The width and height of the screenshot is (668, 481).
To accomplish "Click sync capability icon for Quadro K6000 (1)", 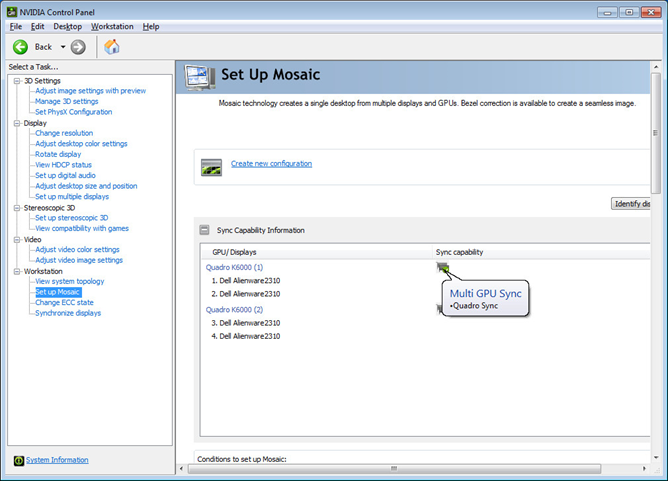I will point(442,267).
